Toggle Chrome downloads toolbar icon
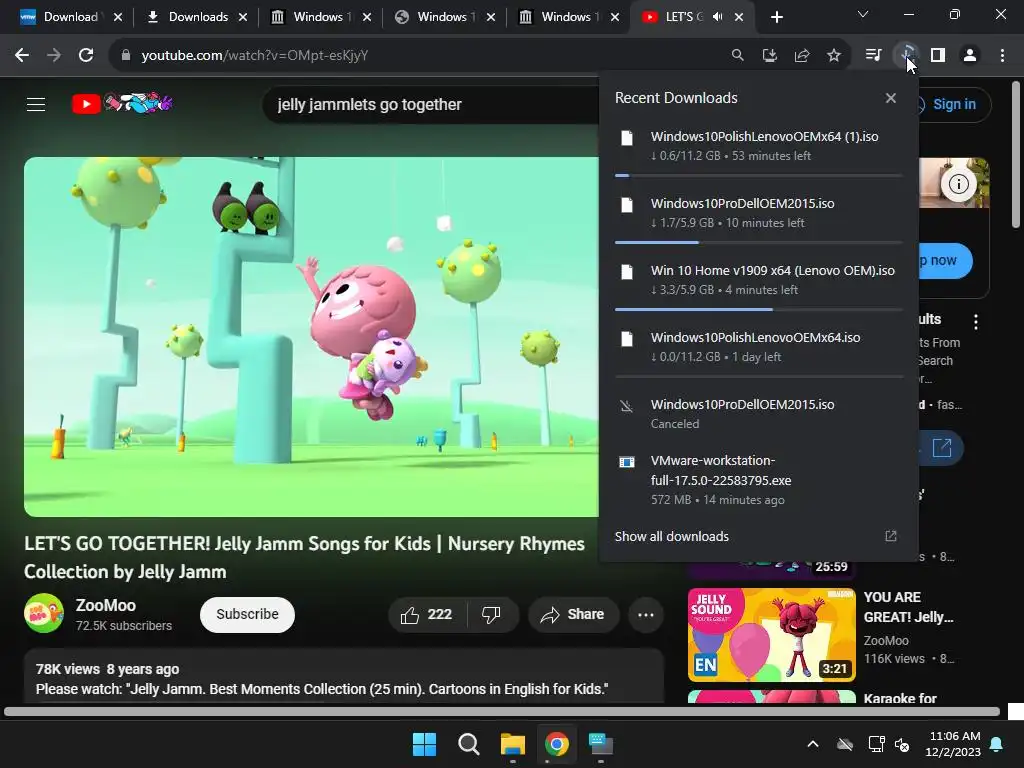This screenshot has height=768, width=1024. pyautogui.click(x=906, y=56)
